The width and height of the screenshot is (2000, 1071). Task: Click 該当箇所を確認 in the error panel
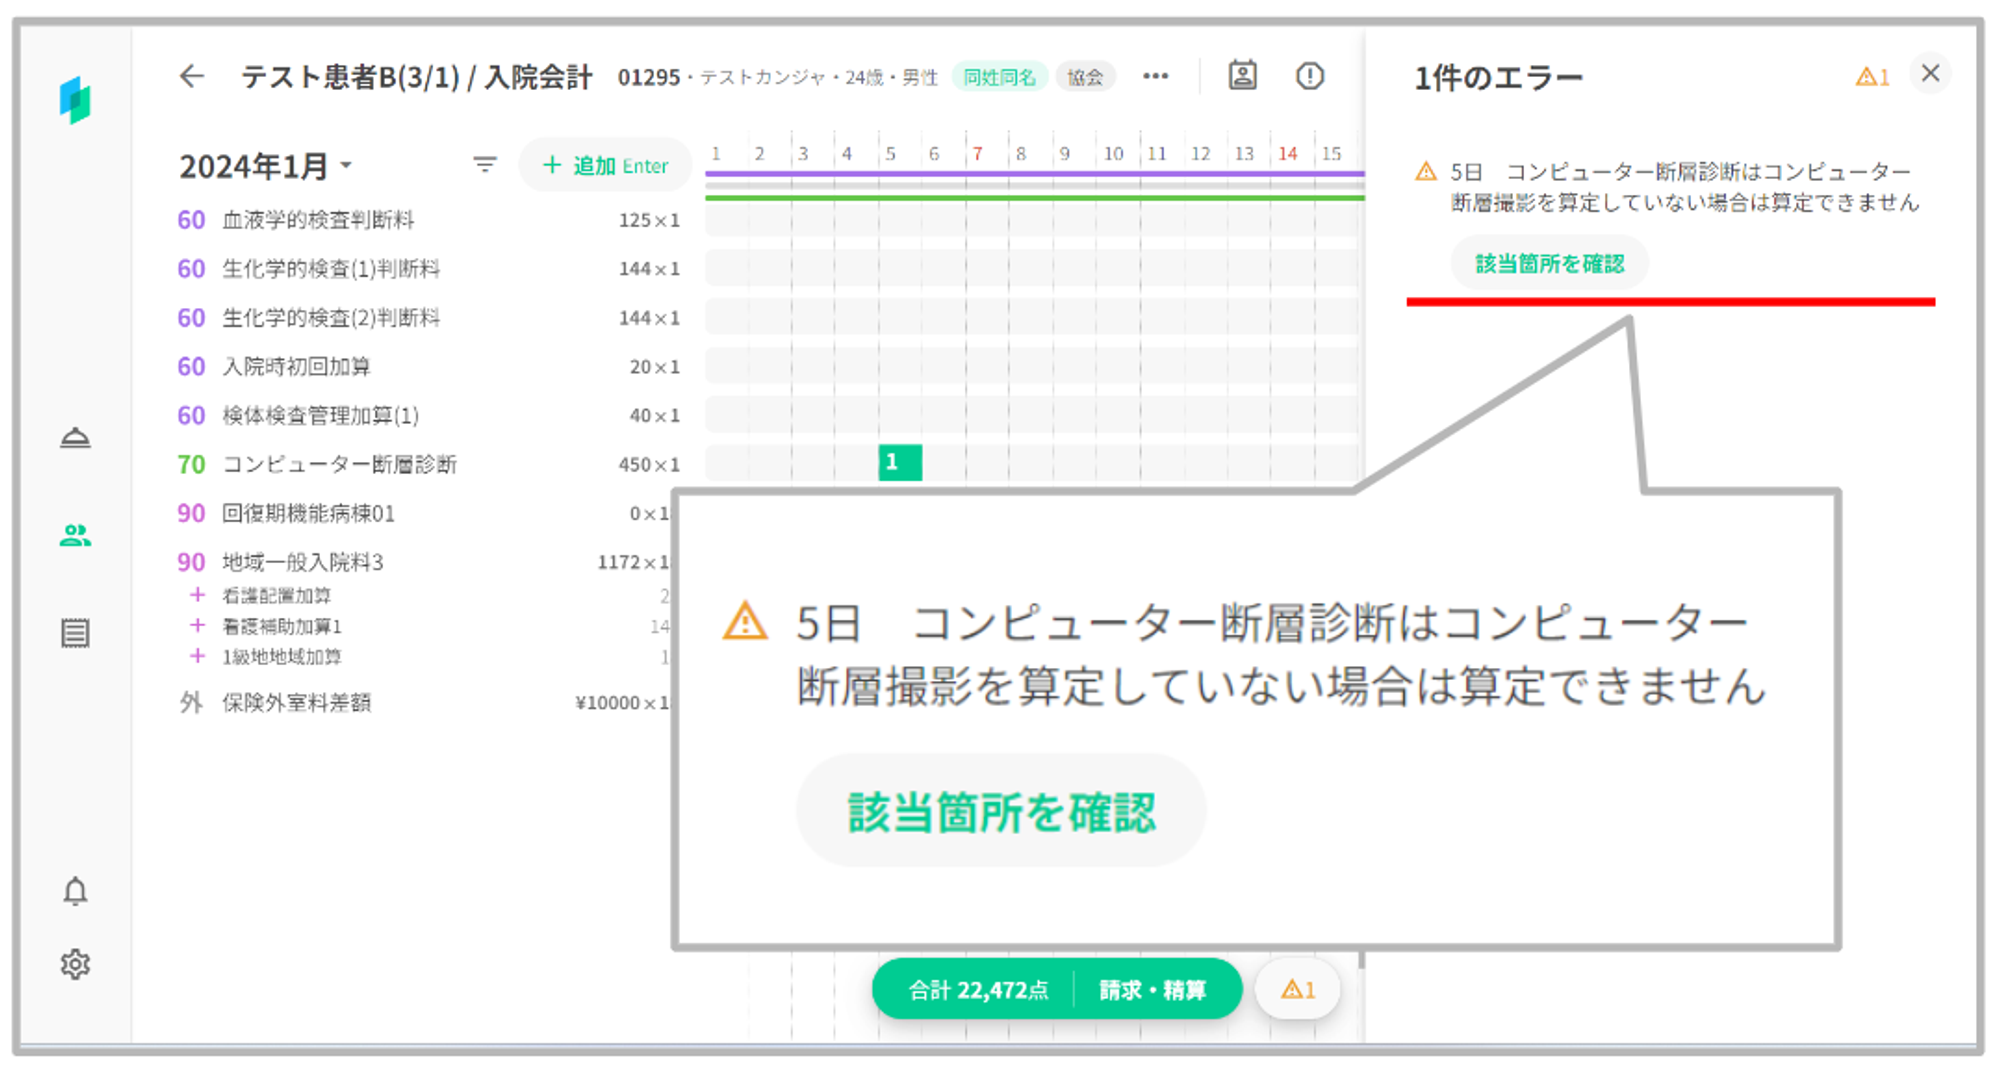[1549, 264]
